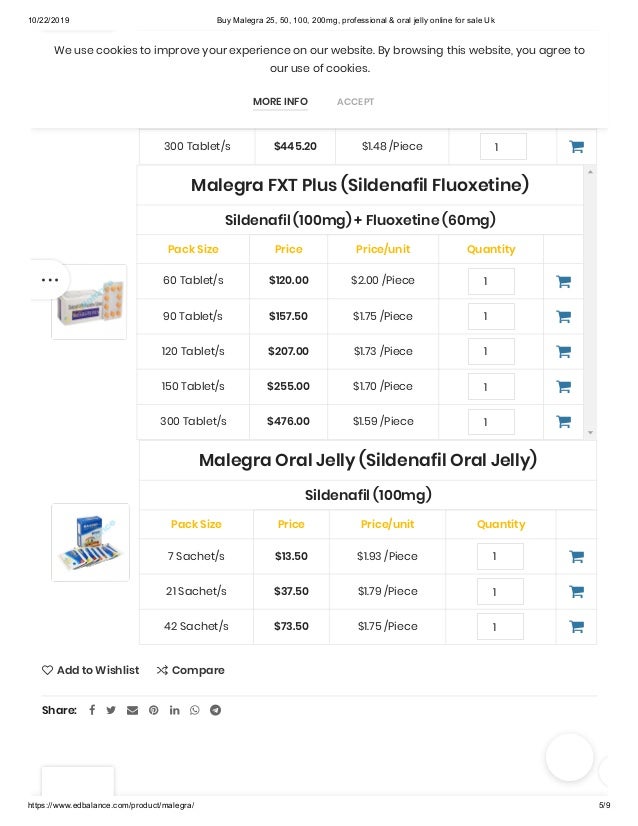This screenshot has height=826, width=638.
Task: Share product via email icon
Action: [x=132, y=710]
